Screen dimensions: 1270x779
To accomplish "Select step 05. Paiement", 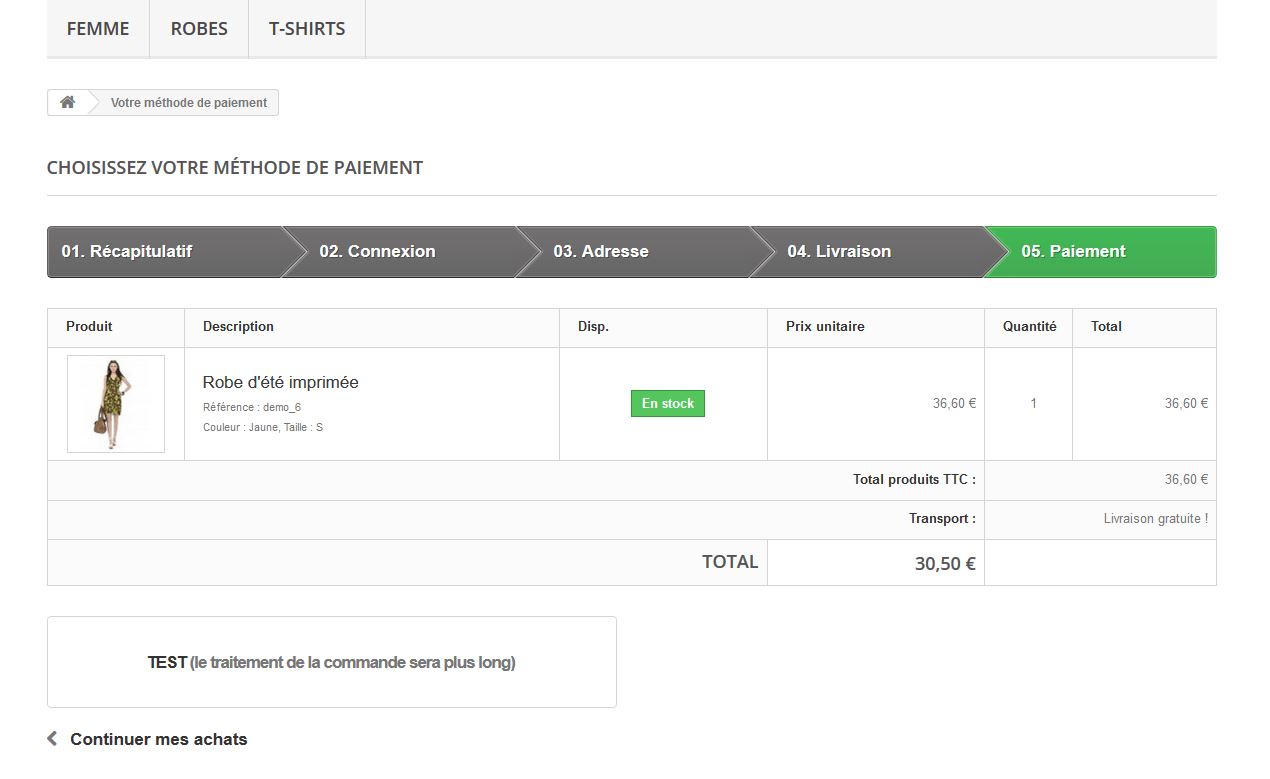I will click(x=1074, y=252).
